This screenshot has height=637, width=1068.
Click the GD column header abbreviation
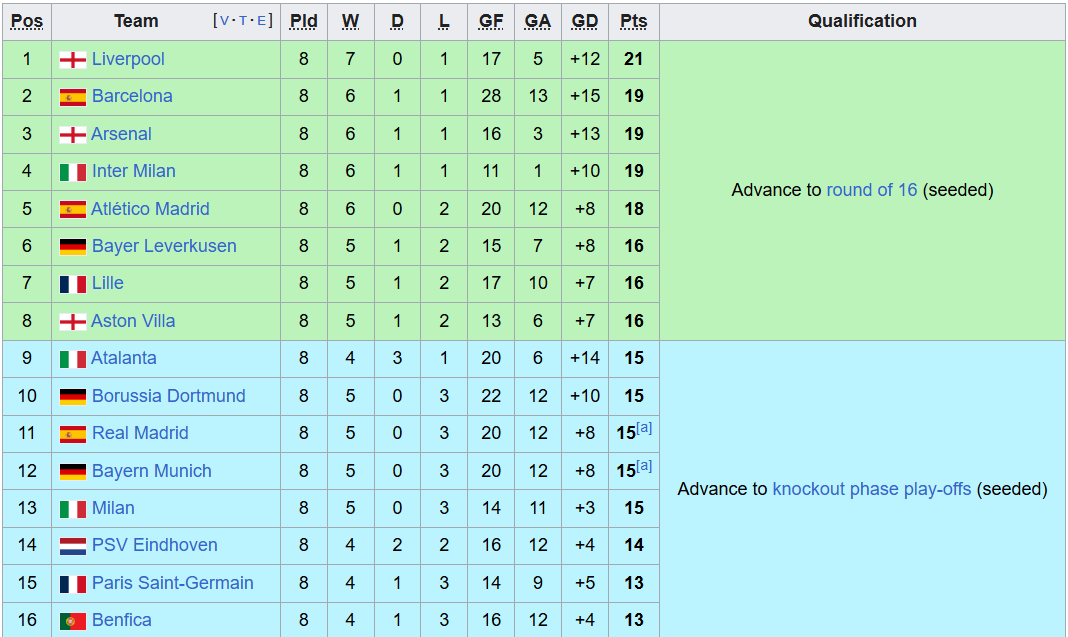(x=585, y=21)
